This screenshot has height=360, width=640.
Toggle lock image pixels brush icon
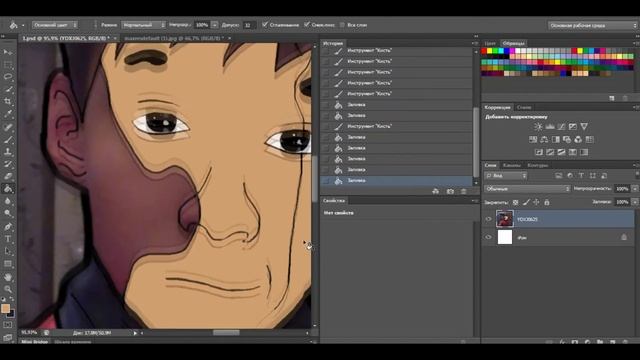[x=526, y=202]
